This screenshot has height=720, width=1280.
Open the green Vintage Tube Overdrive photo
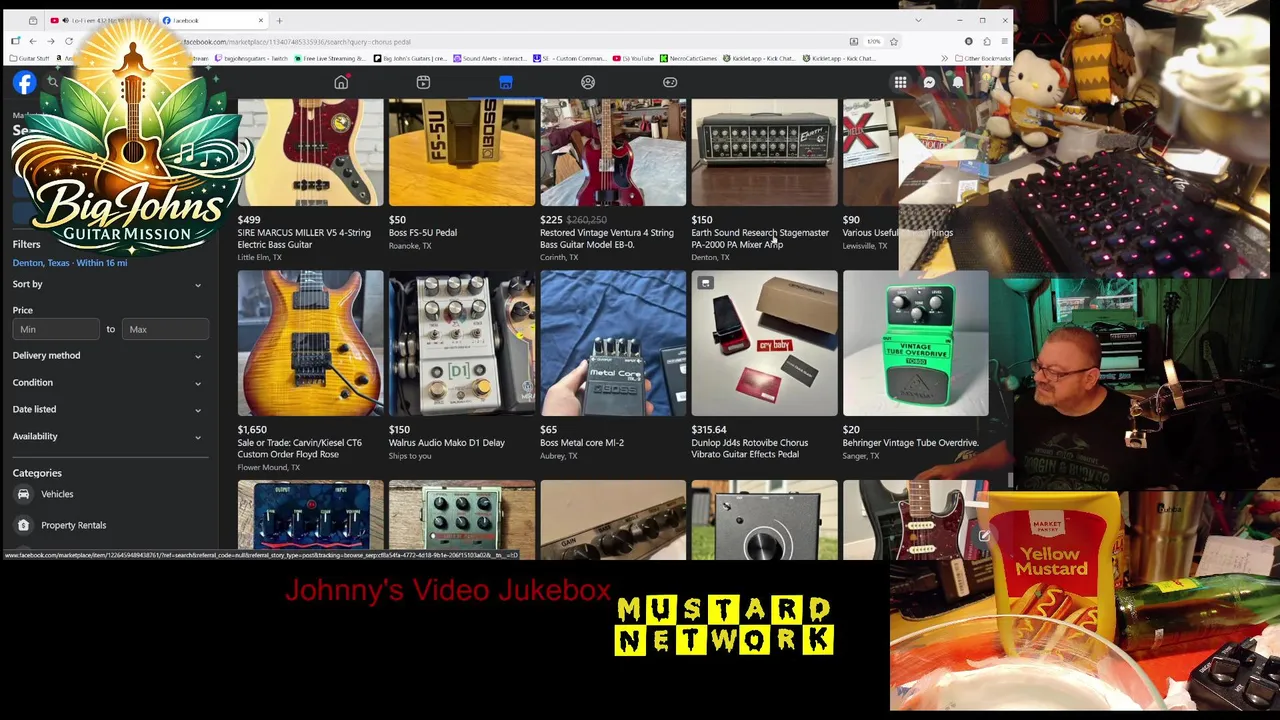tap(915, 343)
